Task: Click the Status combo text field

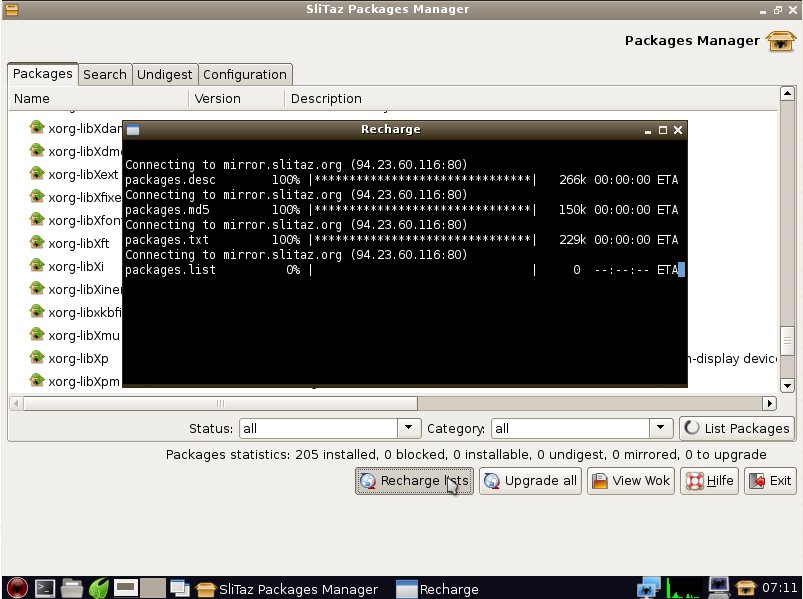Action: click(x=319, y=428)
